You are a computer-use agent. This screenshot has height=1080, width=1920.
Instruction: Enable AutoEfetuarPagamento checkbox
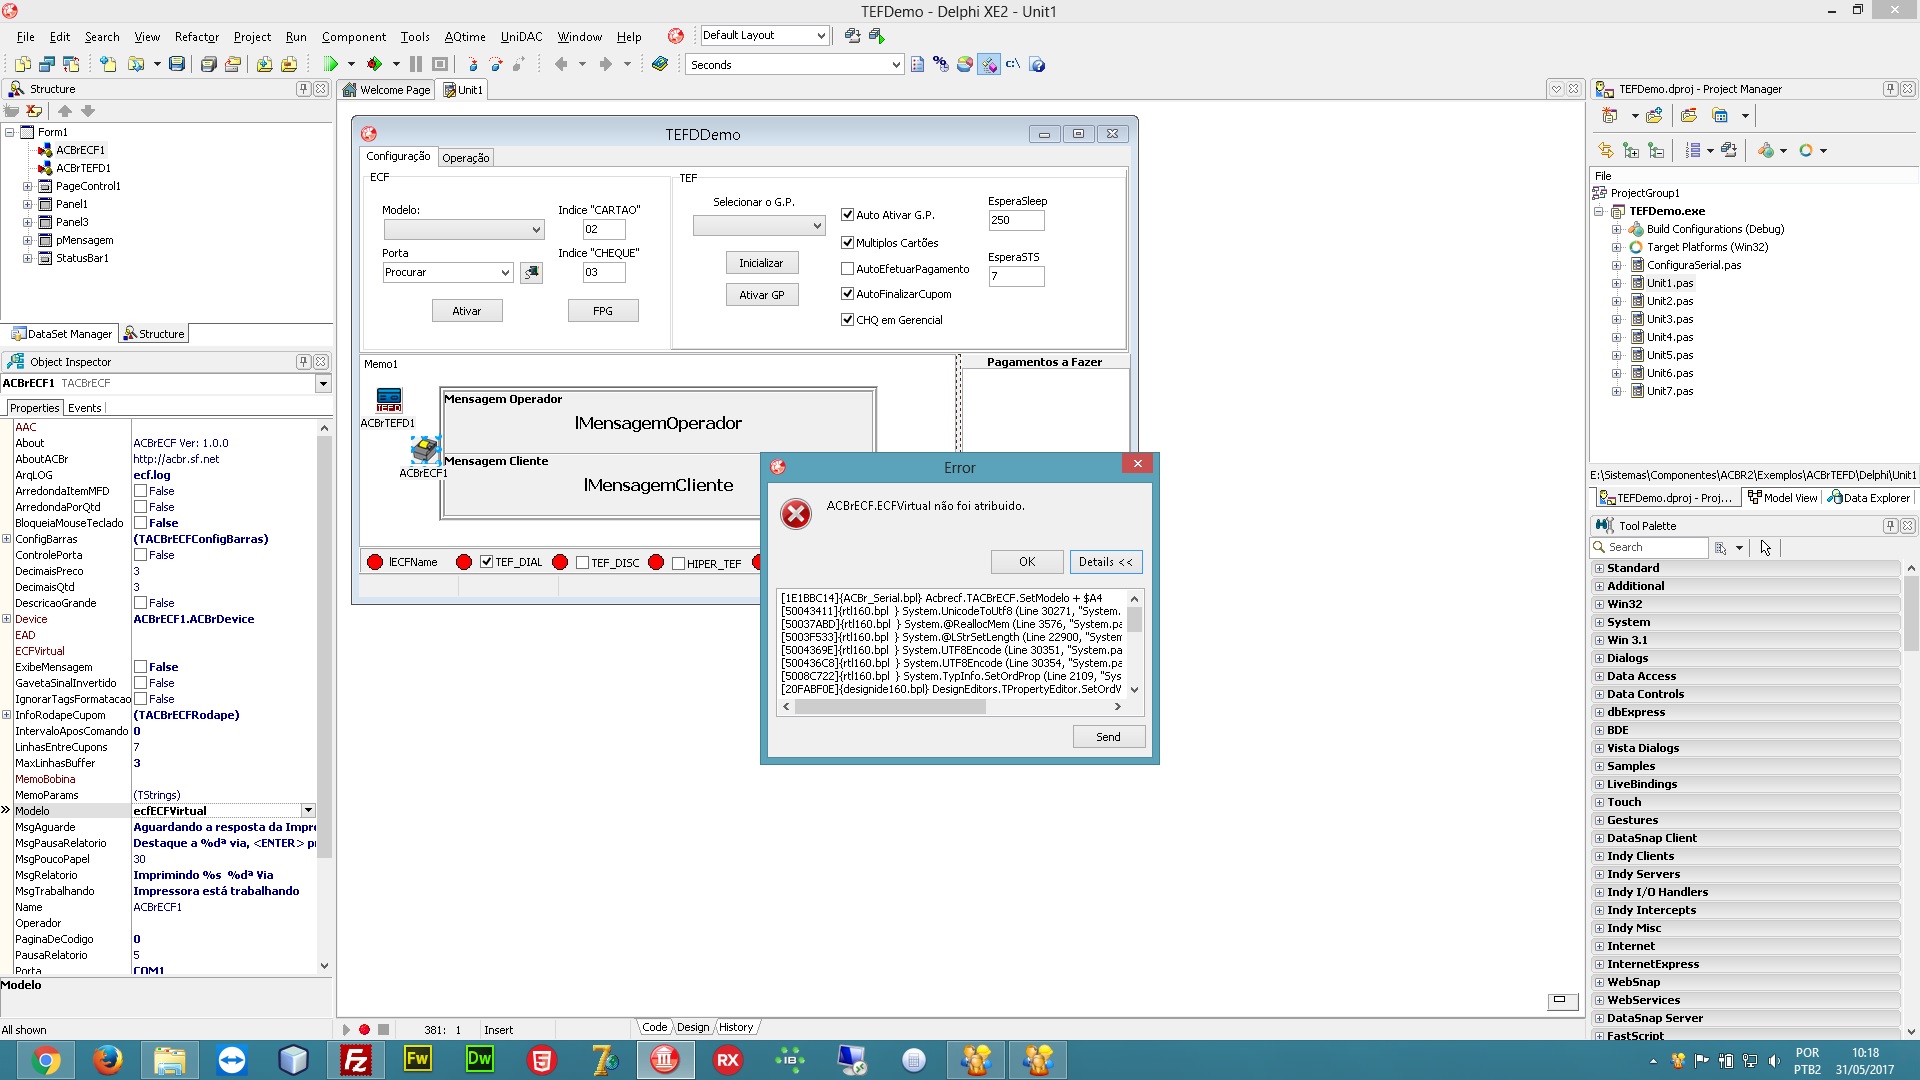tap(848, 269)
